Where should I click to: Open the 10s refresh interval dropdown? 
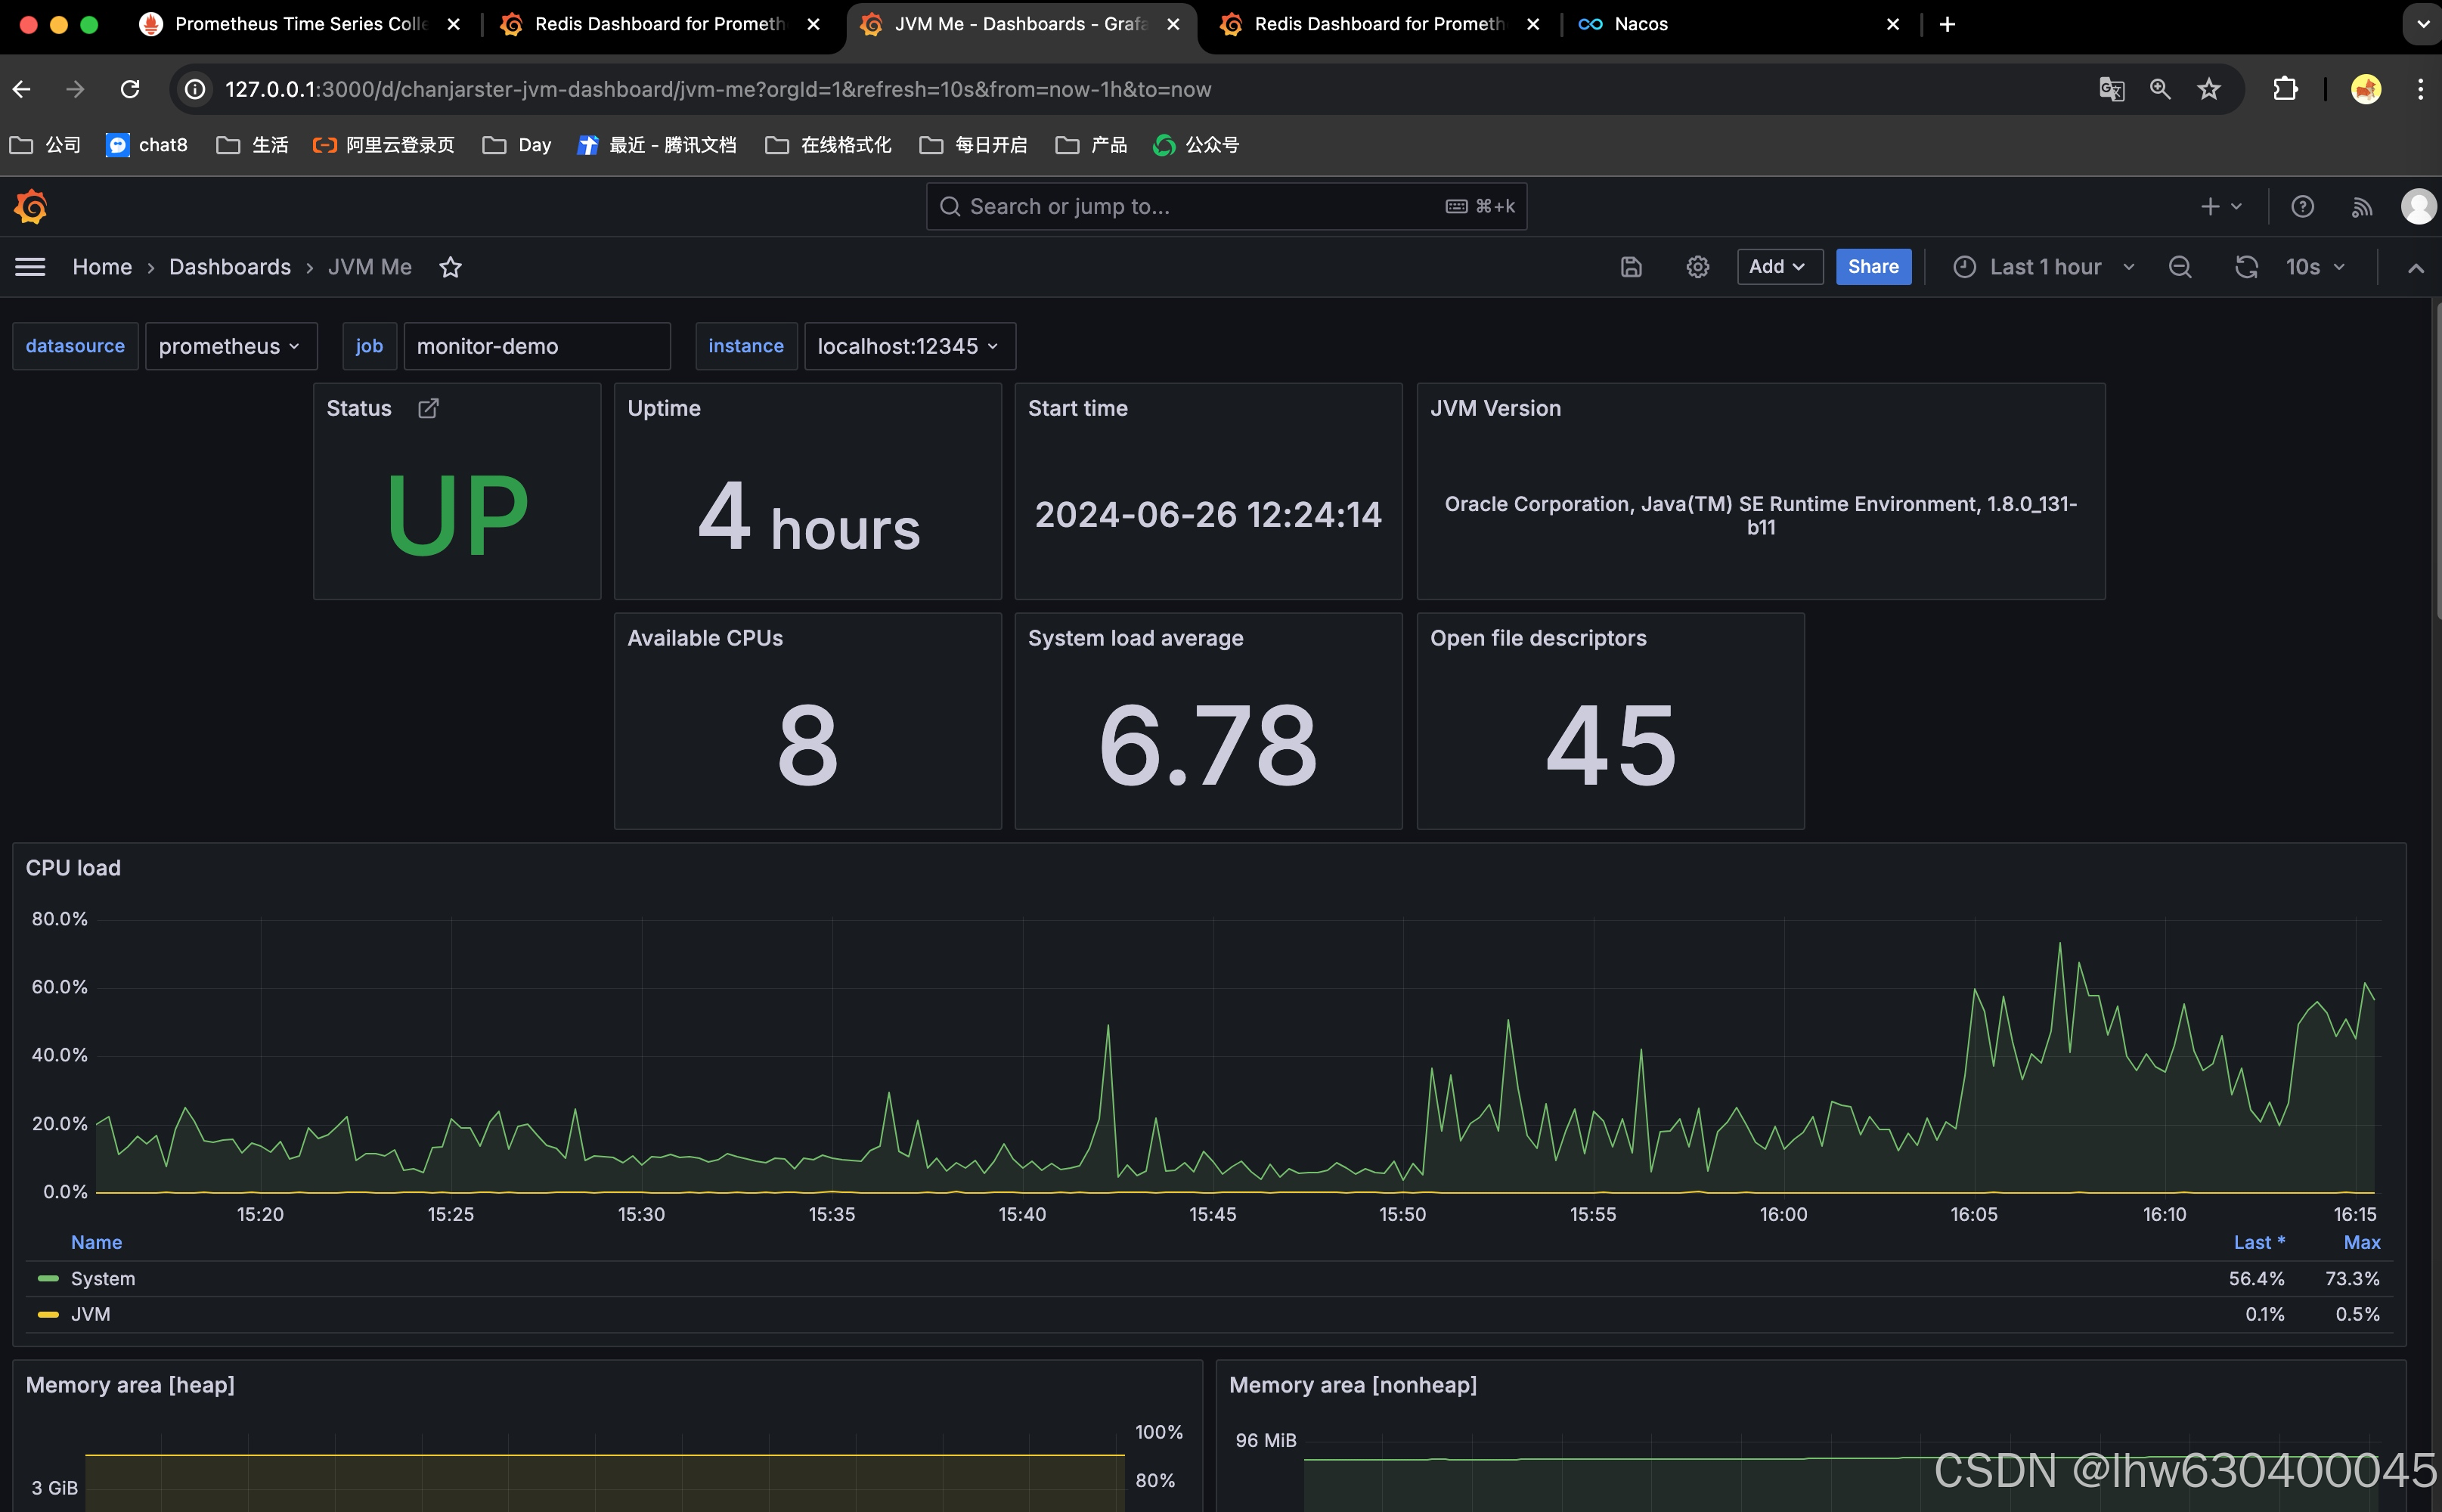(x=2314, y=267)
